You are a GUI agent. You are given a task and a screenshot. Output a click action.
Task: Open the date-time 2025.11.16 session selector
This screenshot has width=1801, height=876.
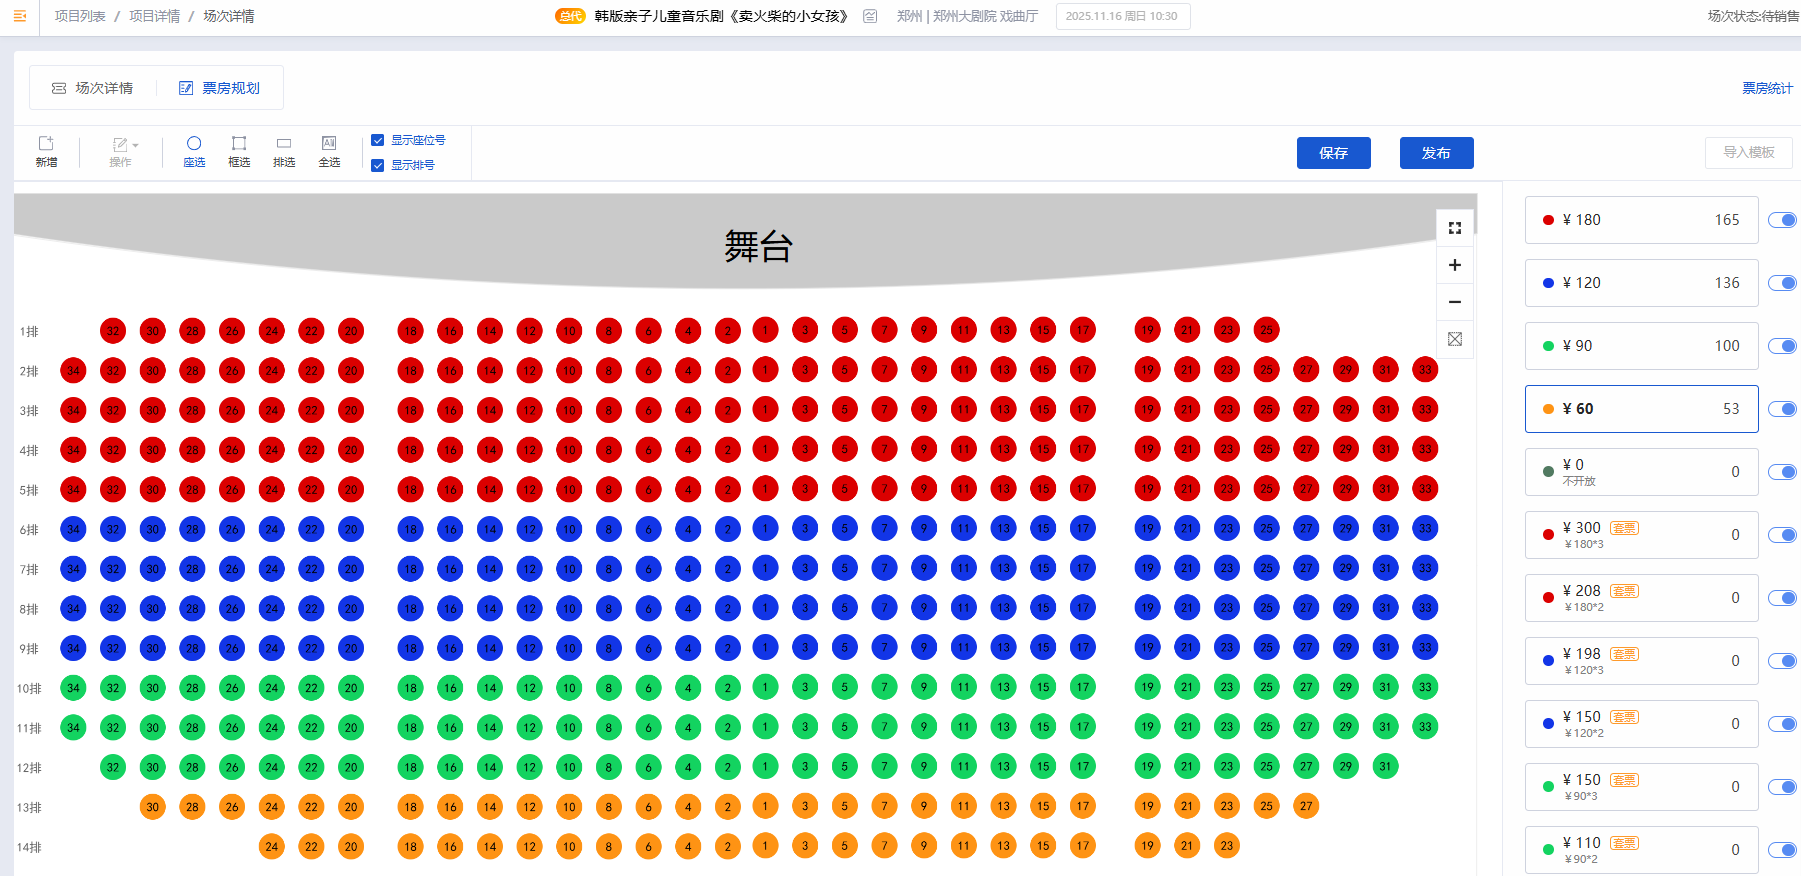point(1122,16)
